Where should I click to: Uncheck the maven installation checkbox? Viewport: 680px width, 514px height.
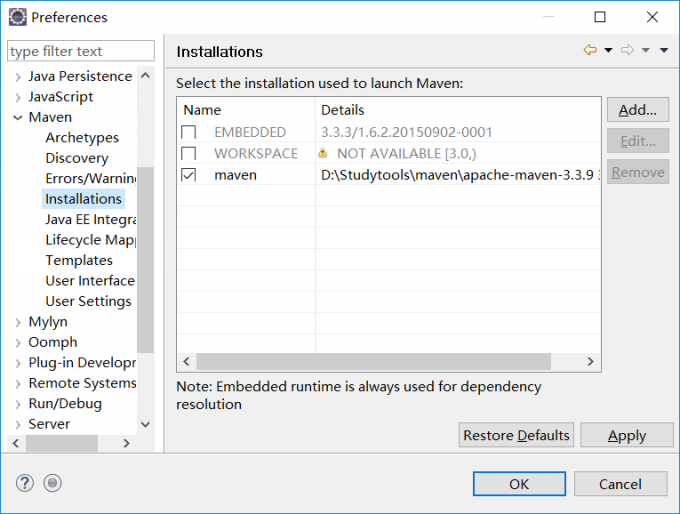click(x=189, y=175)
